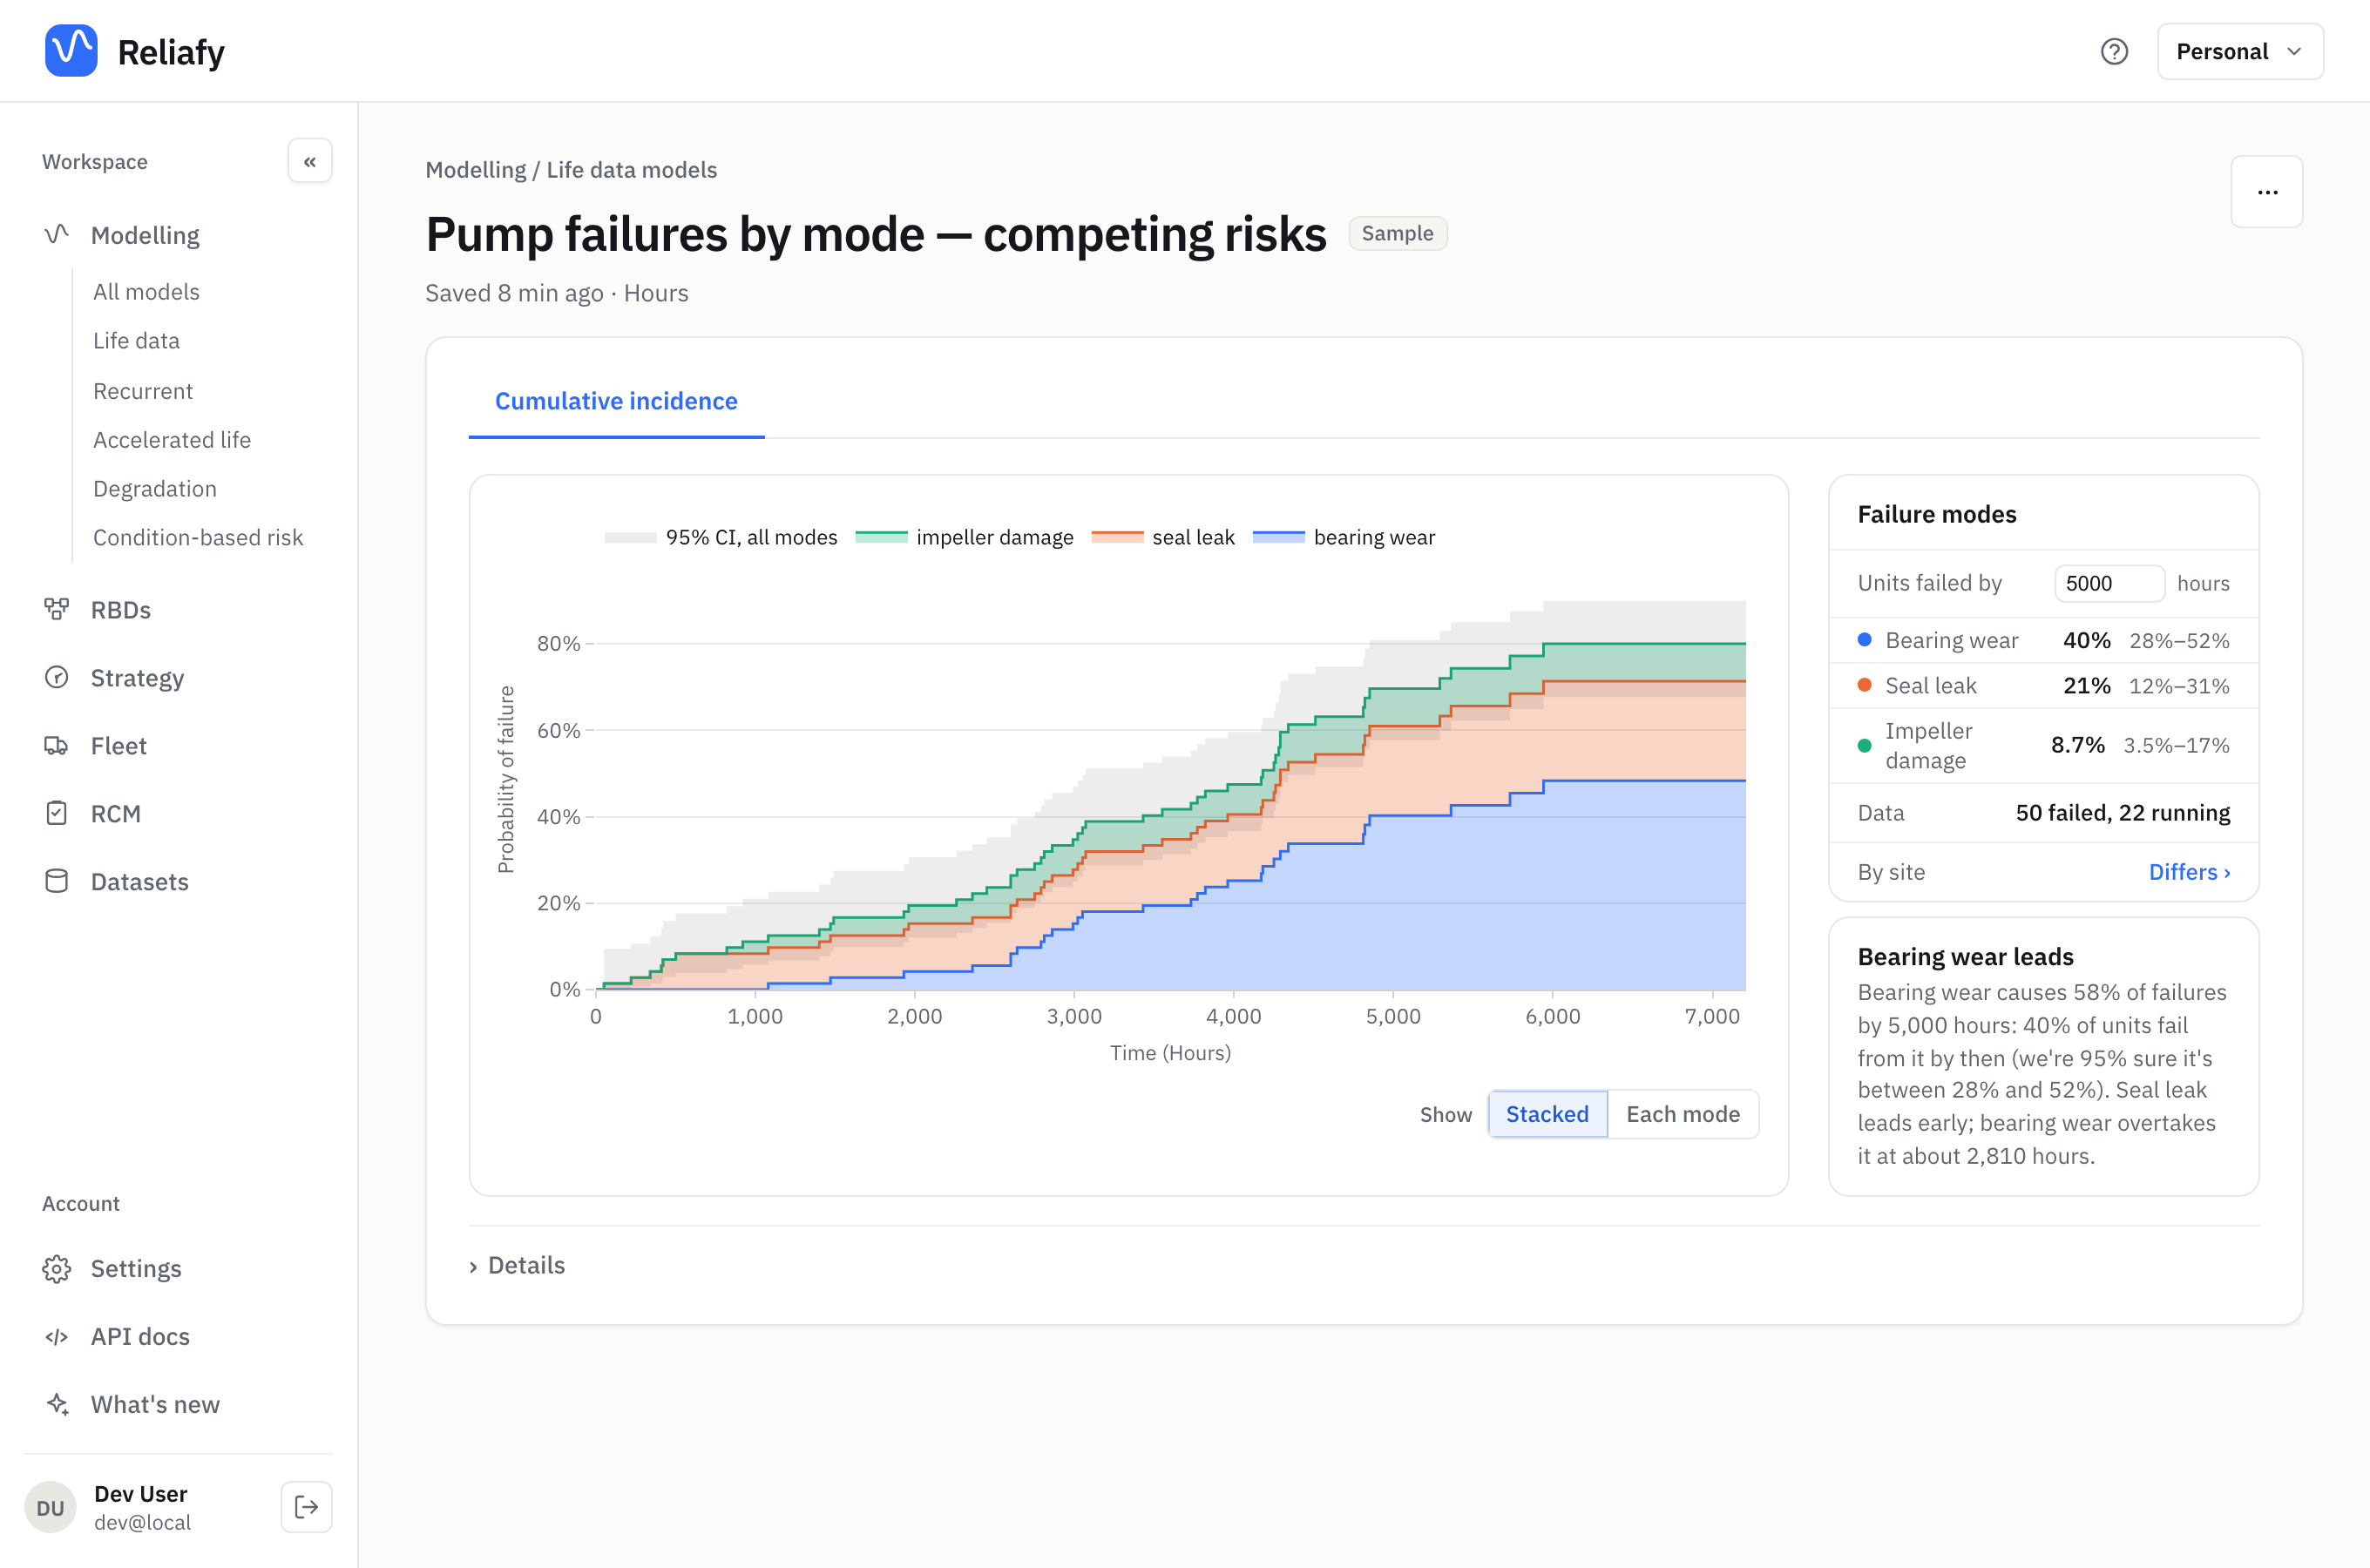
Task: Collapse the sidebar with the double-chevron button
Action: coord(310,161)
